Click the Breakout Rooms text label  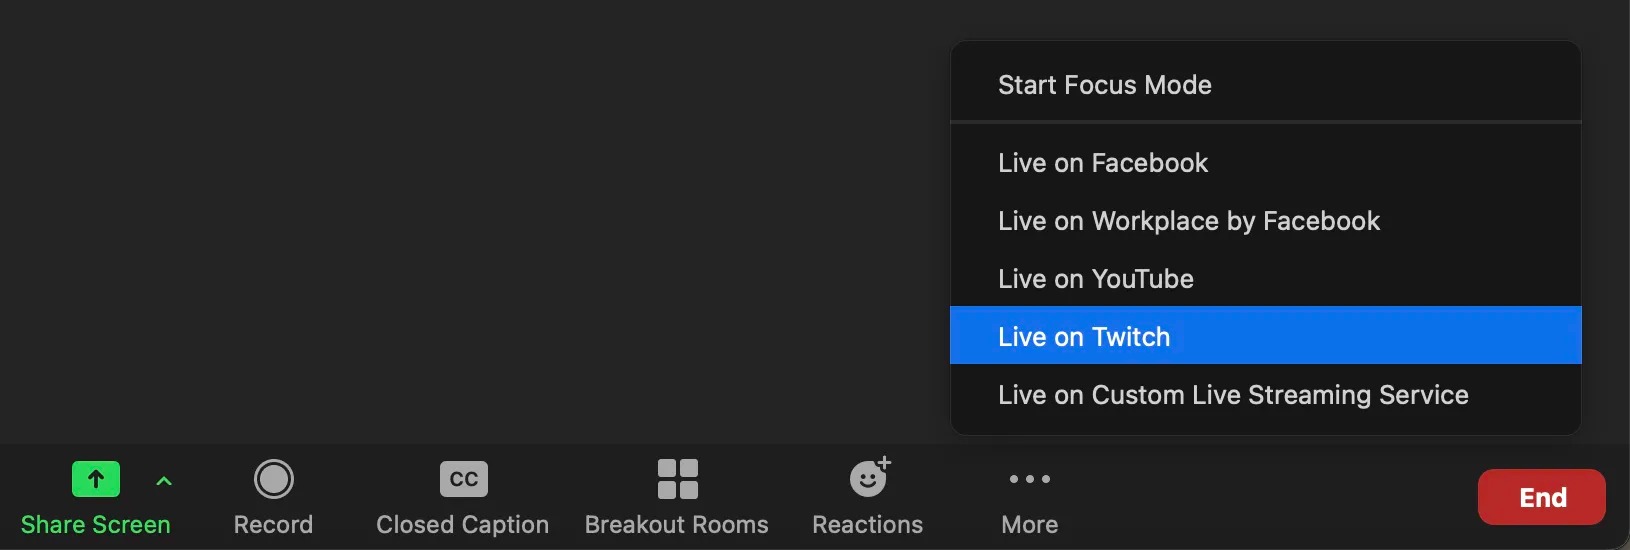click(x=676, y=525)
